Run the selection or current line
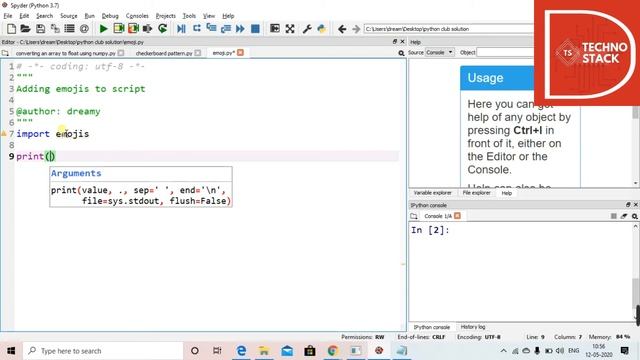The image size is (640, 360). click(147, 29)
